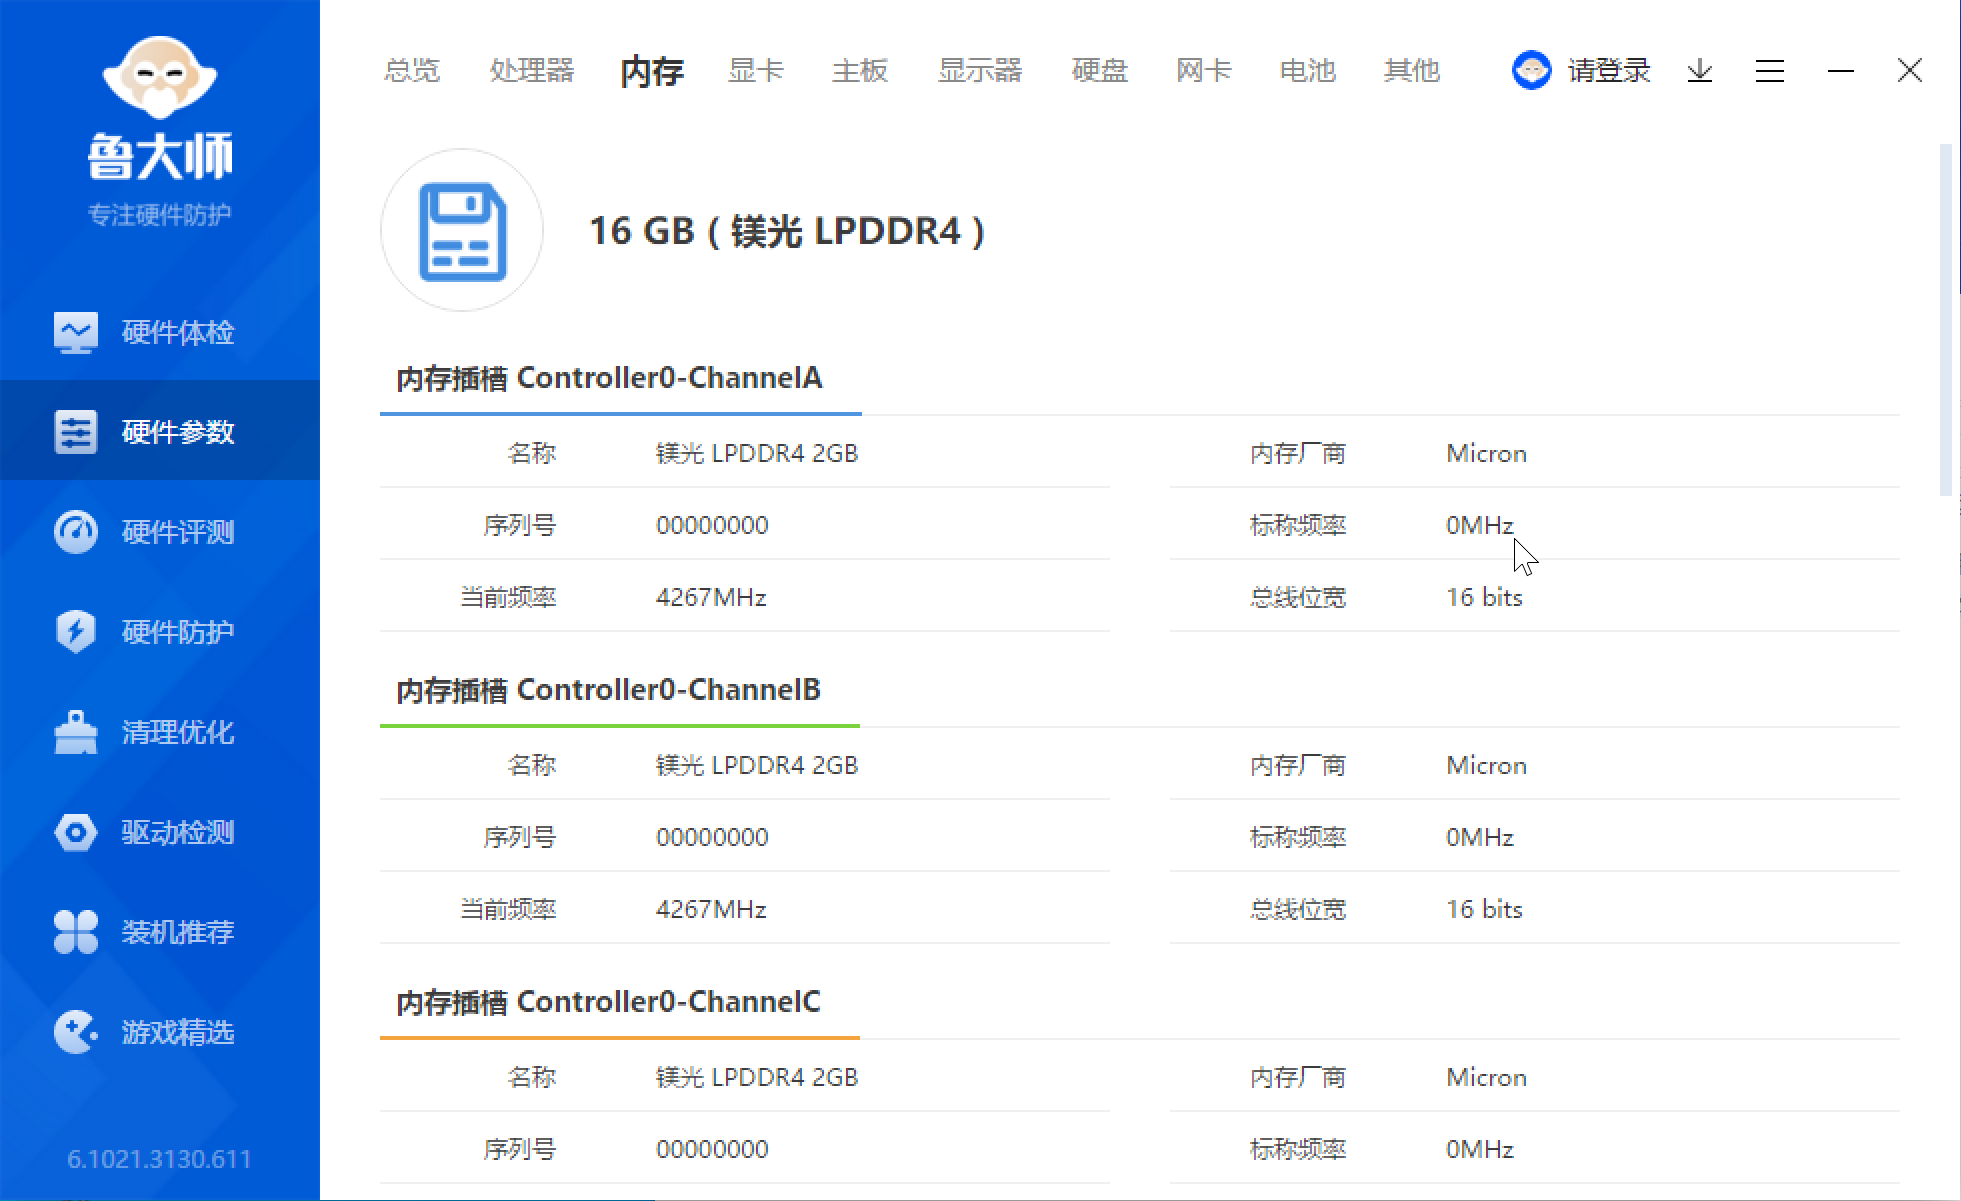
Task: Click ChannelC name value 镁光 LPDDR4 2GB
Action: point(757,1077)
